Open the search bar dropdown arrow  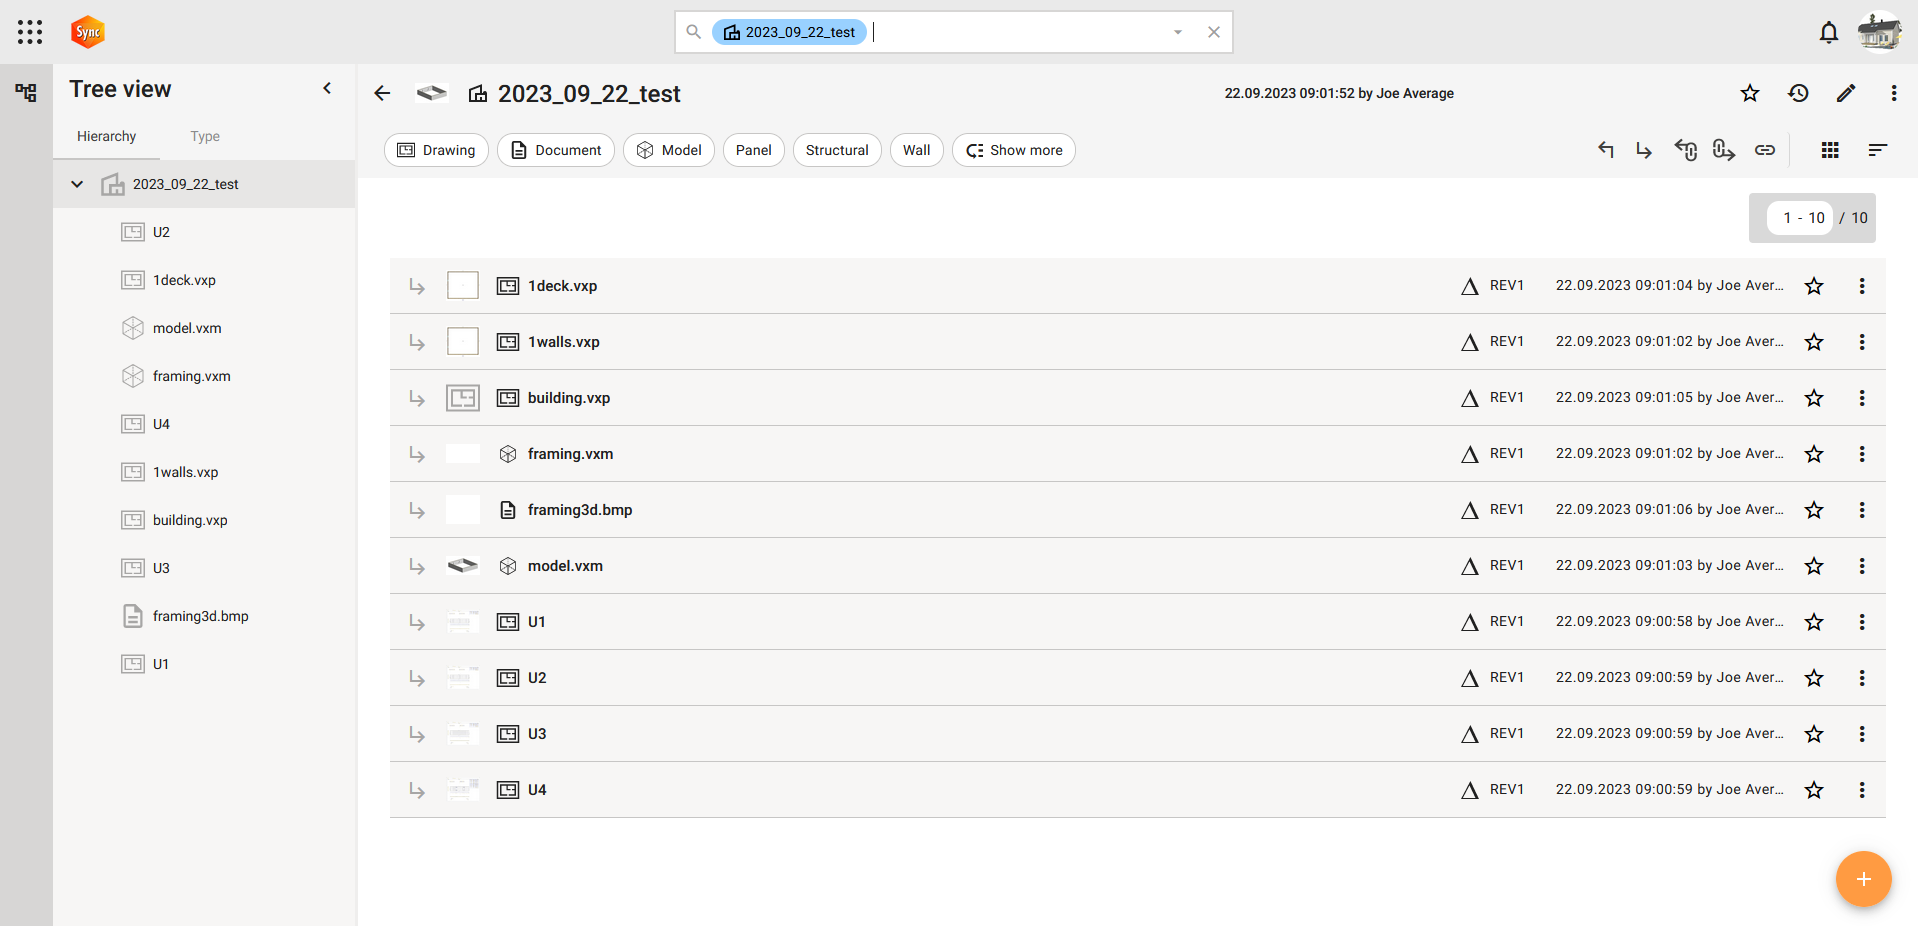(1178, 32)
